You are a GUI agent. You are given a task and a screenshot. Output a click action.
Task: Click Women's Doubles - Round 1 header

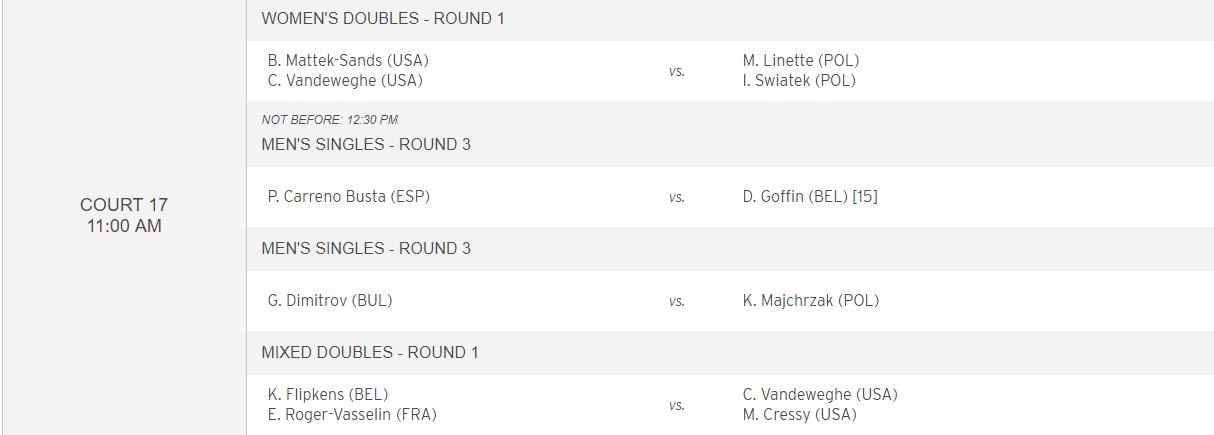[383, 18]
